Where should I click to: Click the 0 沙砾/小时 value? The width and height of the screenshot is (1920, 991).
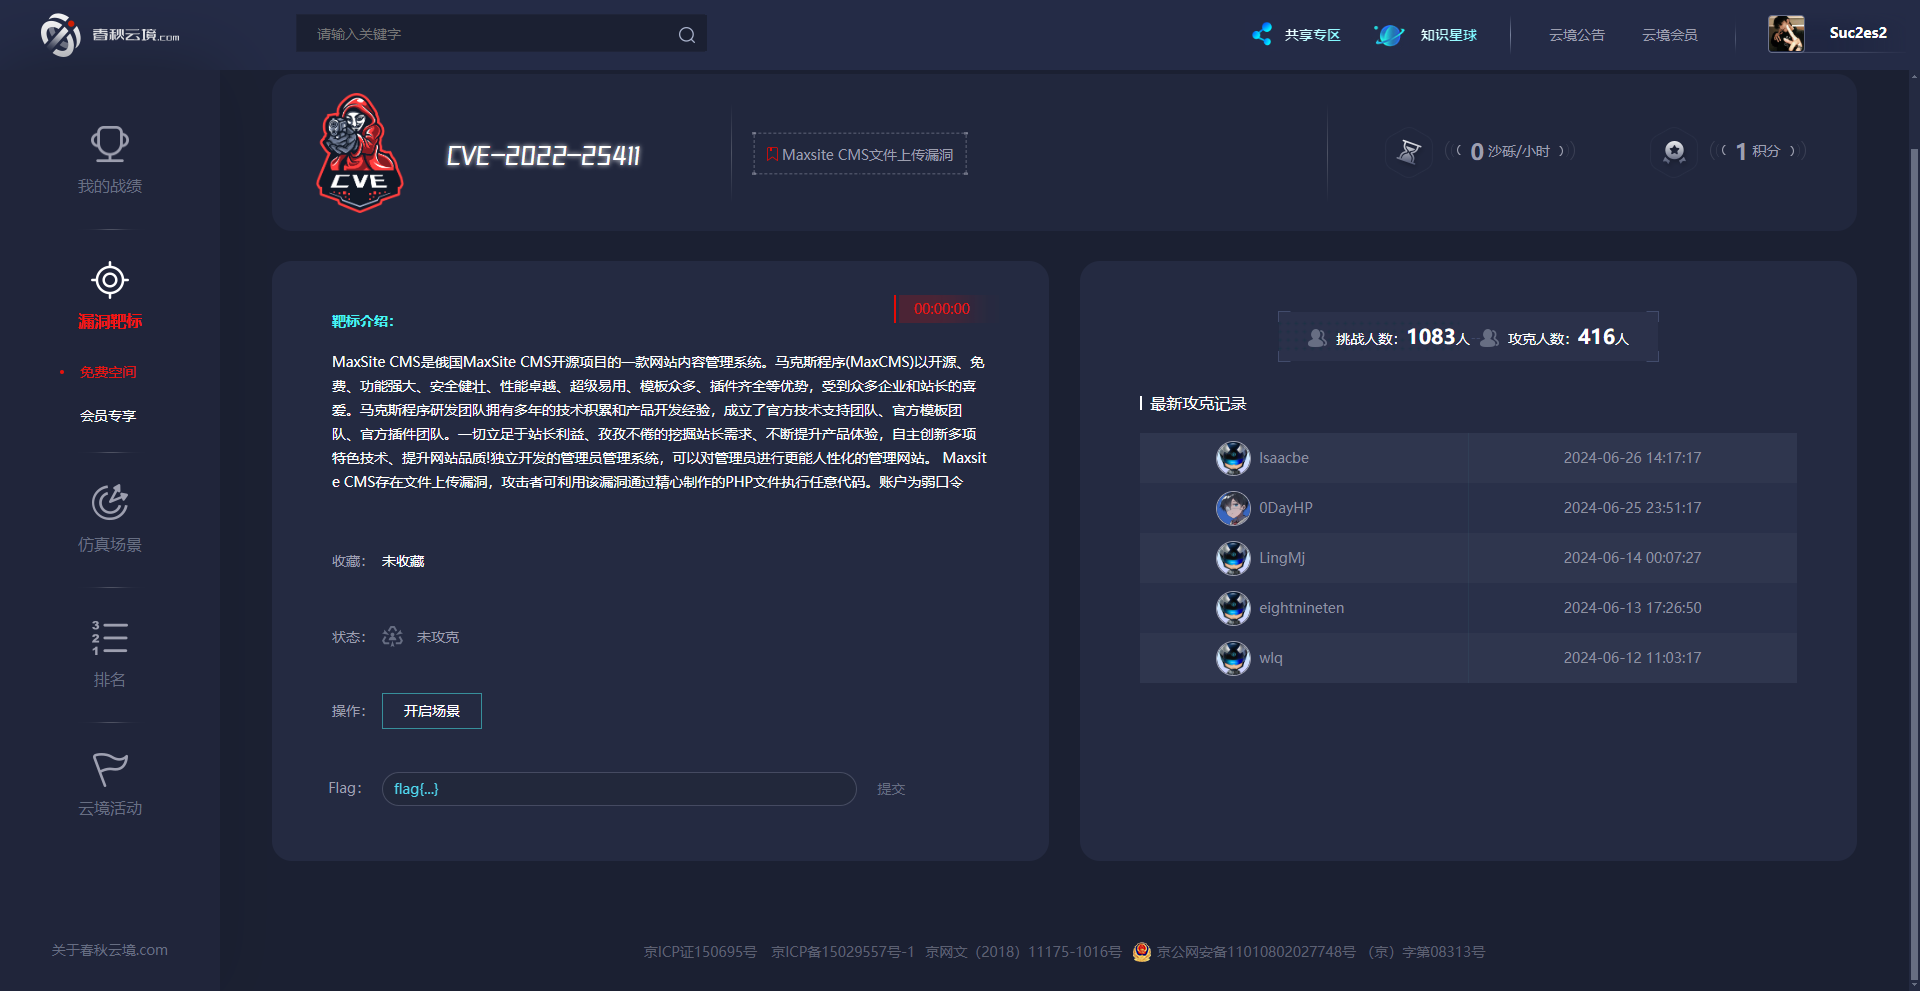pyautogui.click(x=1510, y=151)
